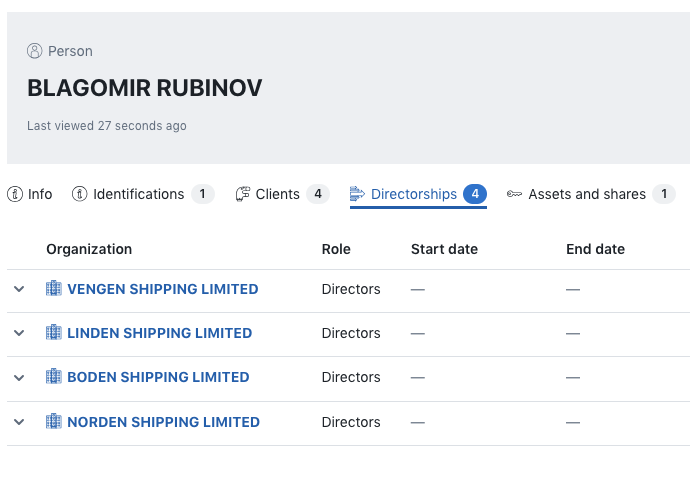The image size is (690, 493).
Task: Open the NORDEN SHIPPING LIMITED link
Action: [163, 422]
